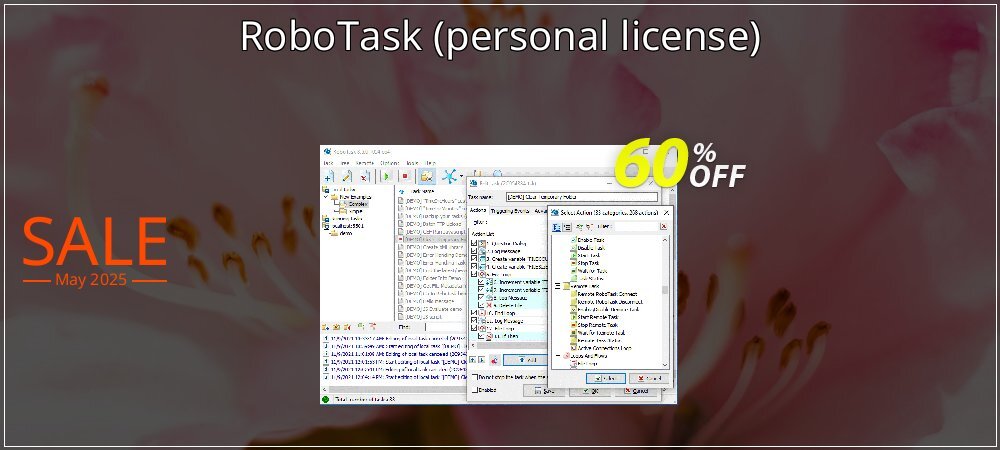1000x450 pixels.
Task: Switch to the Triggering Events tab
Action: [x=510, y=211]
